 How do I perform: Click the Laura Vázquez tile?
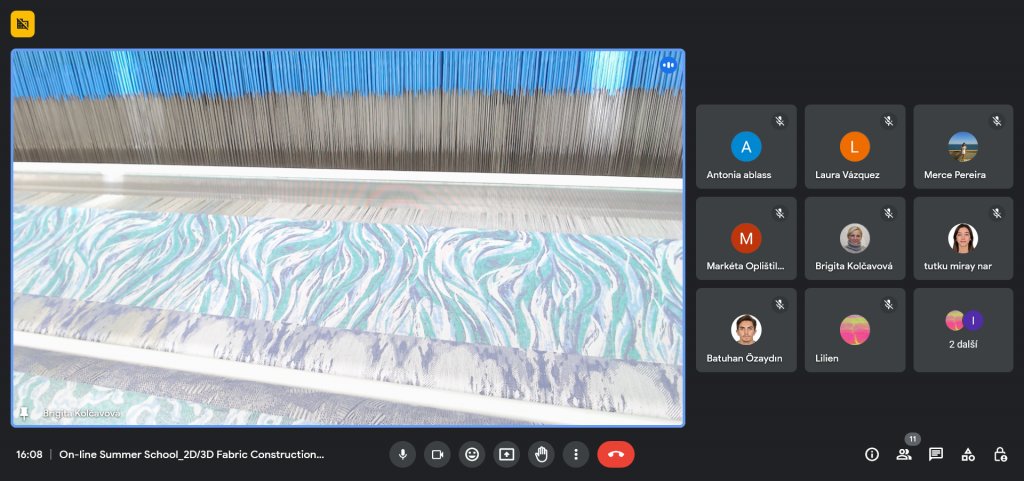855,147
